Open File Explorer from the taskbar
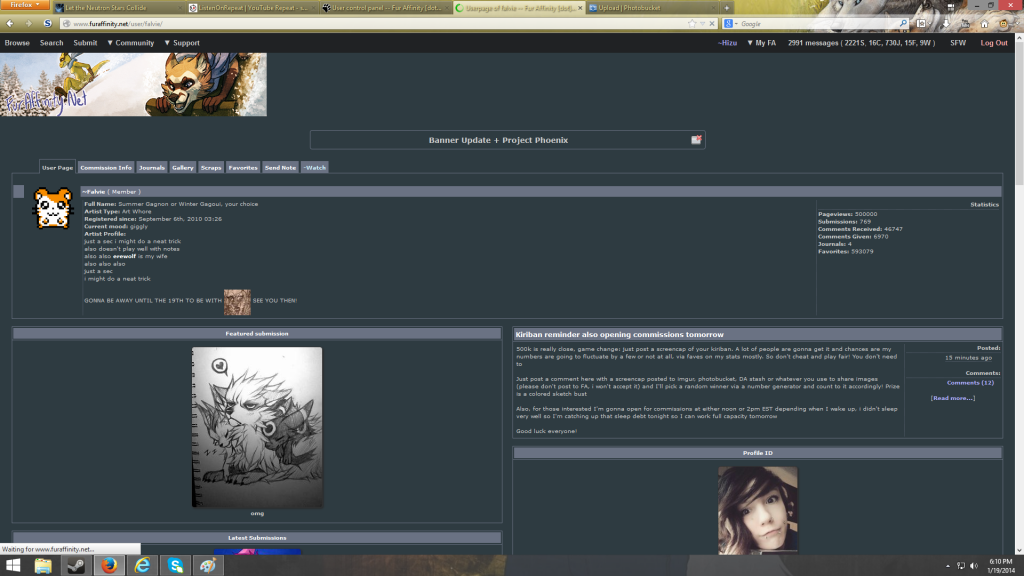The image size is (1024, 576). [x=43, y=566]
